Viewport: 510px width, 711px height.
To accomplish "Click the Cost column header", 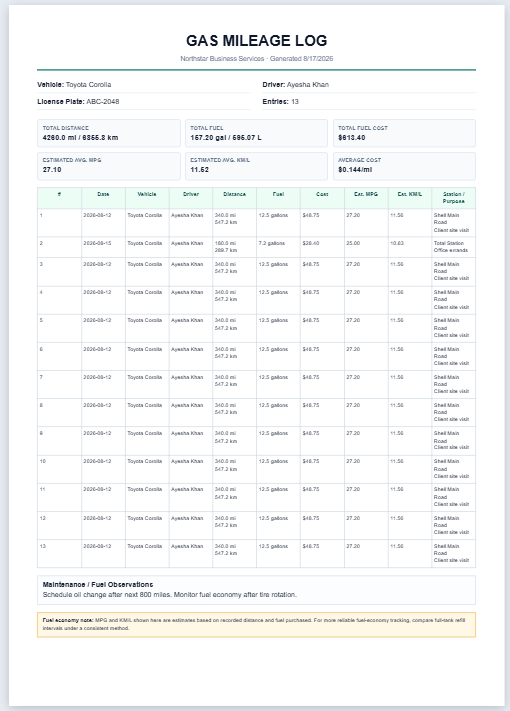I will coord(322,194).
